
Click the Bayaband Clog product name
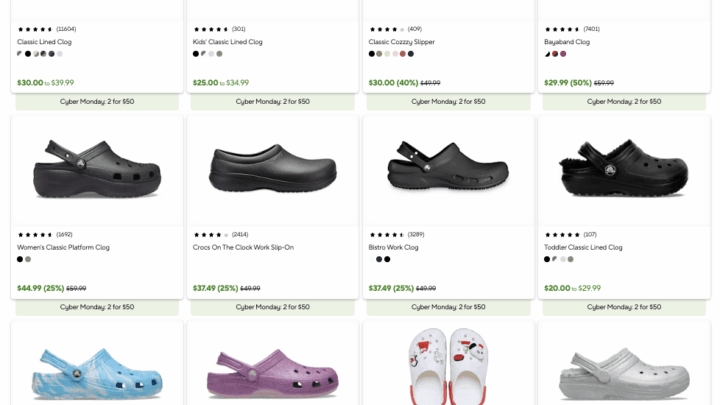click(567, 42)
